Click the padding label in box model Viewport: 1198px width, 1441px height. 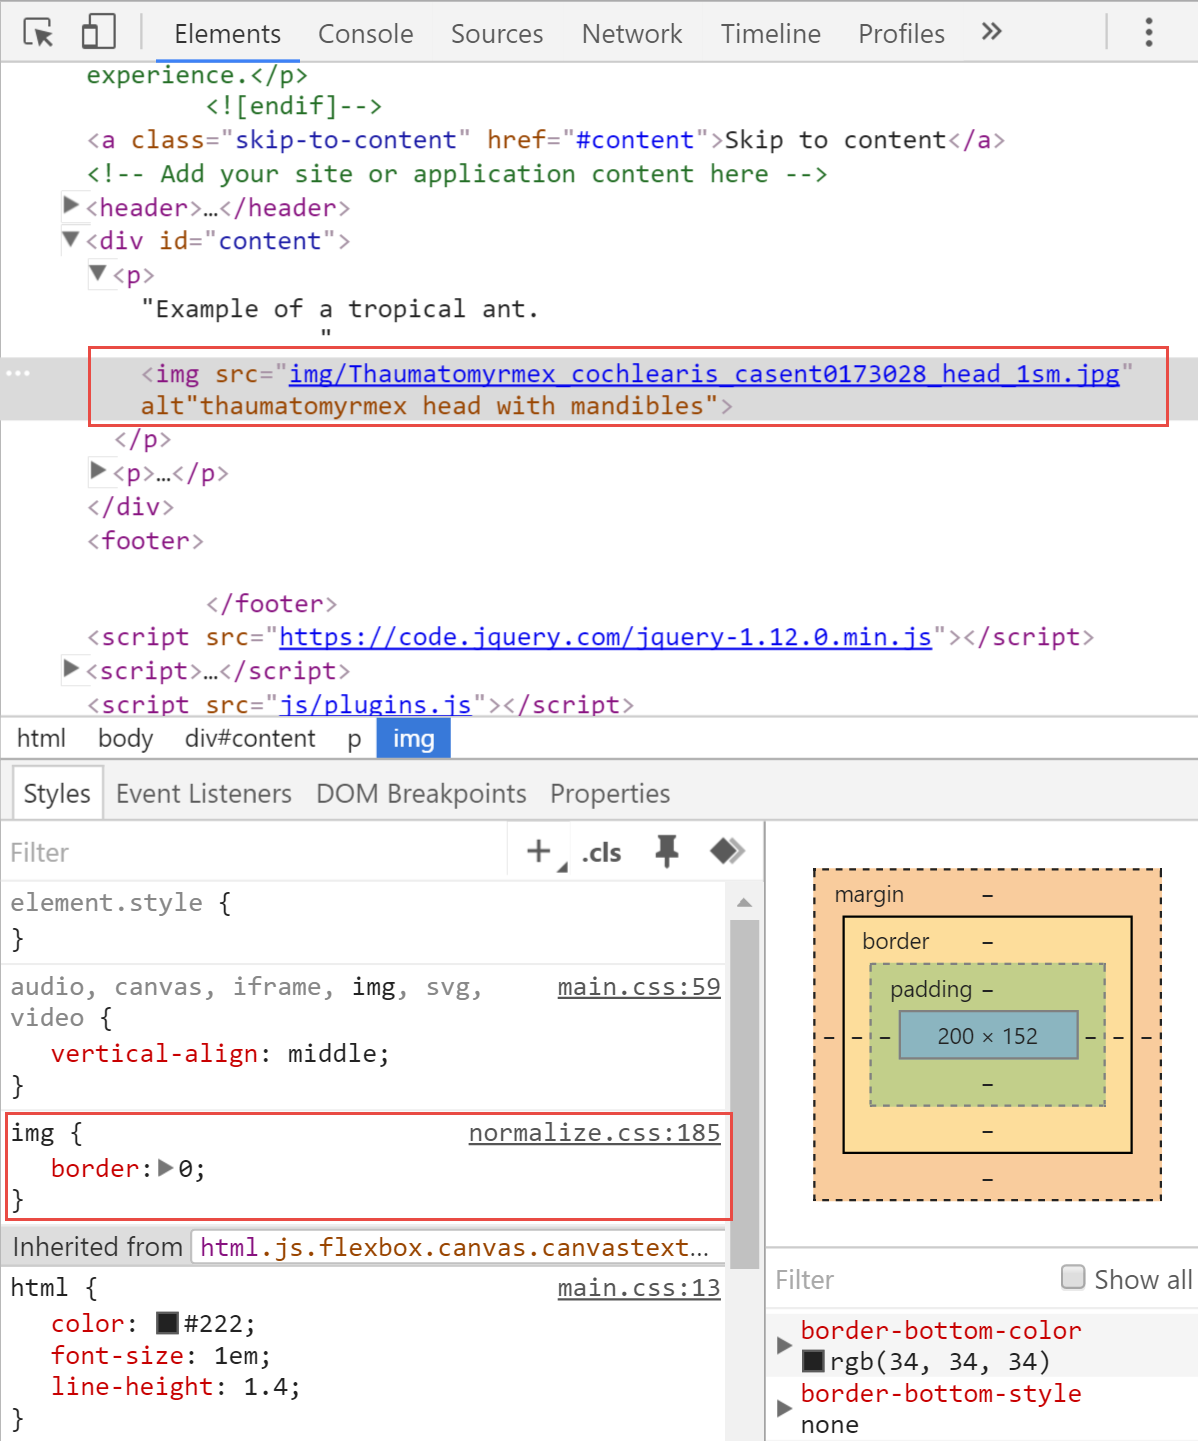(931, 989)
